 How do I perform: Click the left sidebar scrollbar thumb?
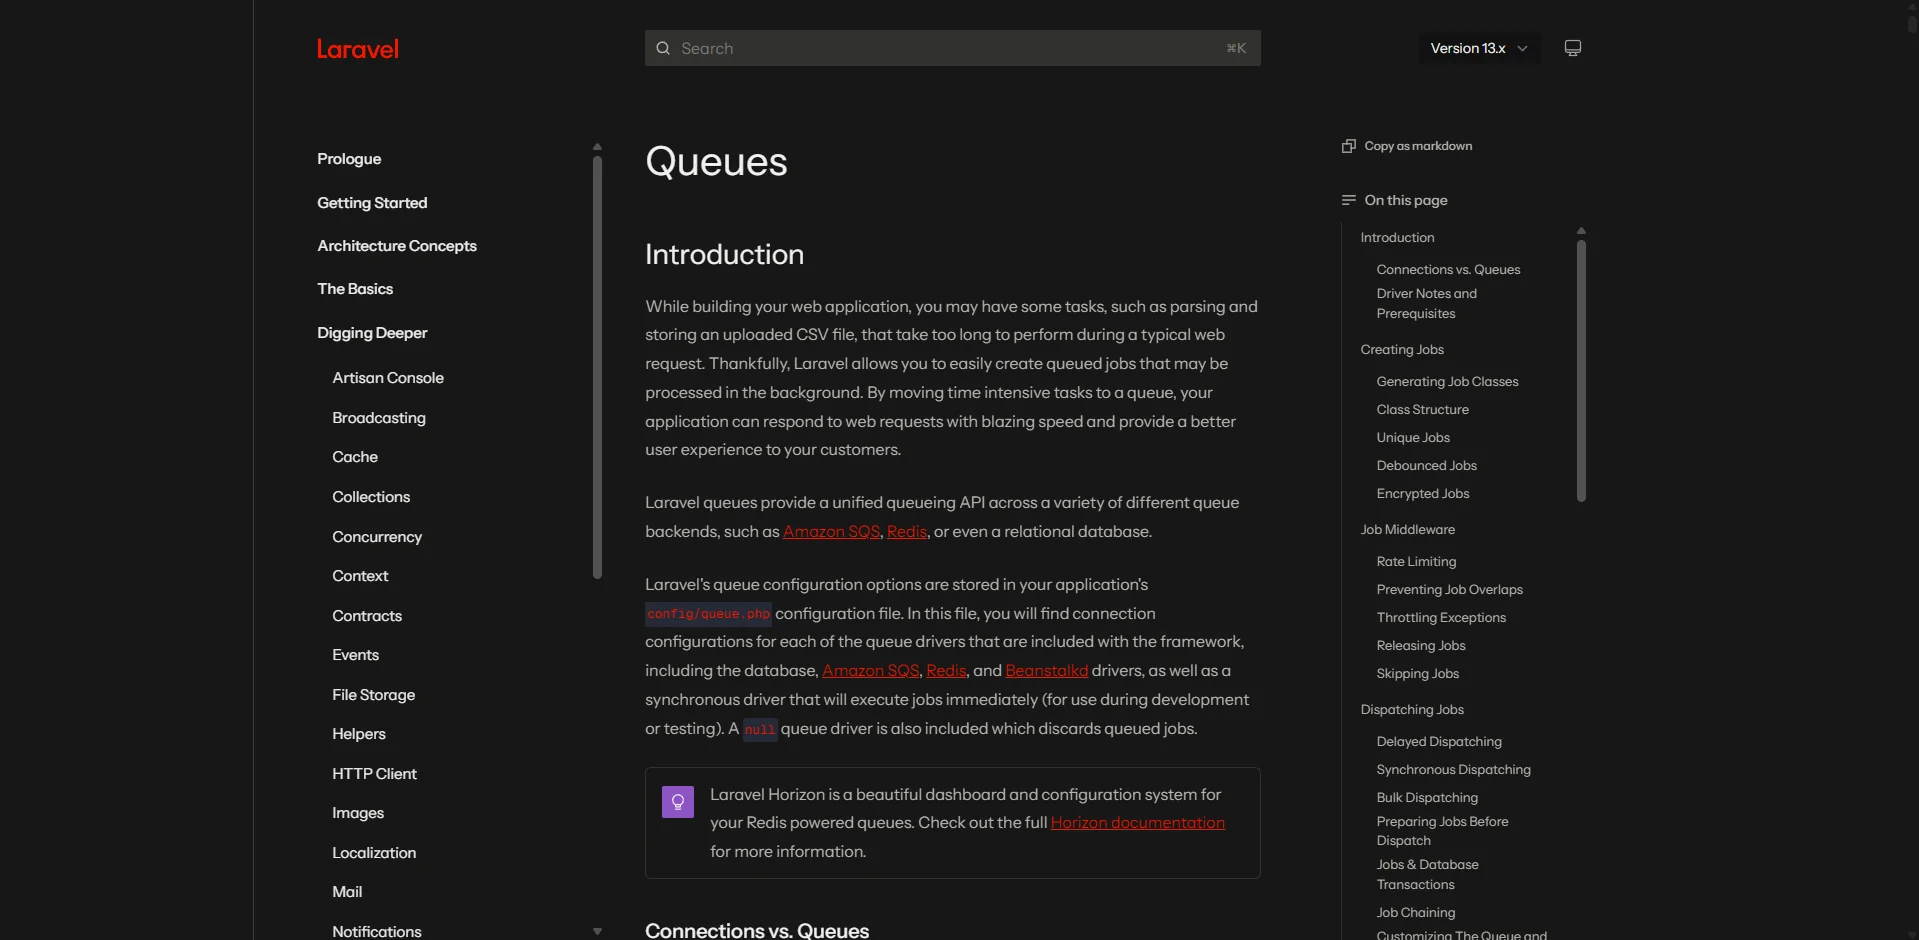point(597,367)
